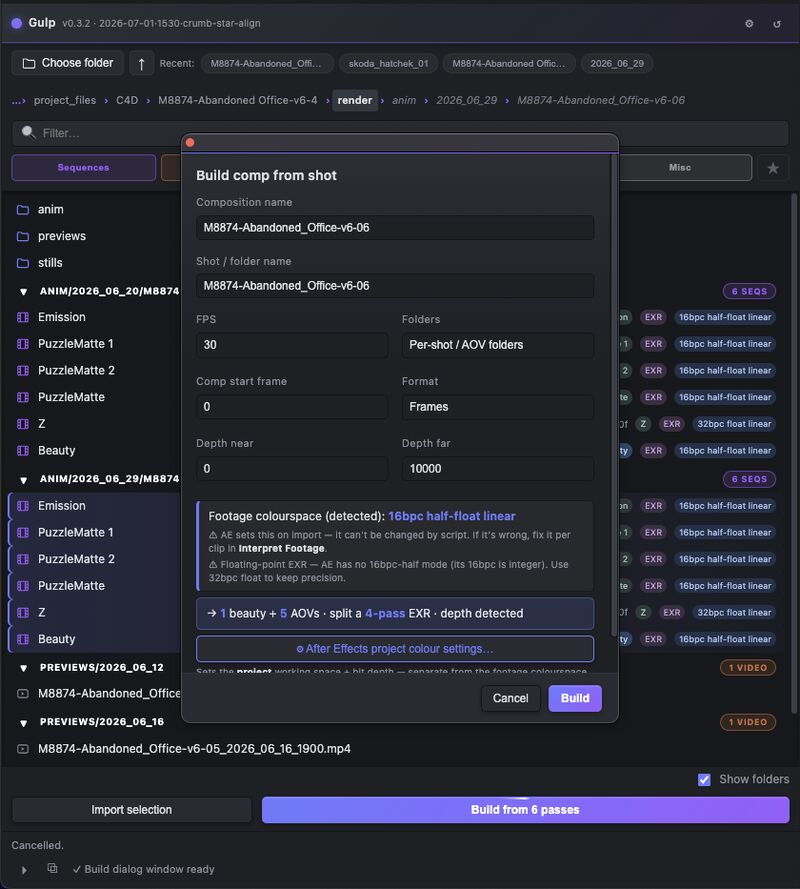The width and height of the screenshot is (800, 889).
Task: Click the anim folder icon
Action: [x=23, y=210]
